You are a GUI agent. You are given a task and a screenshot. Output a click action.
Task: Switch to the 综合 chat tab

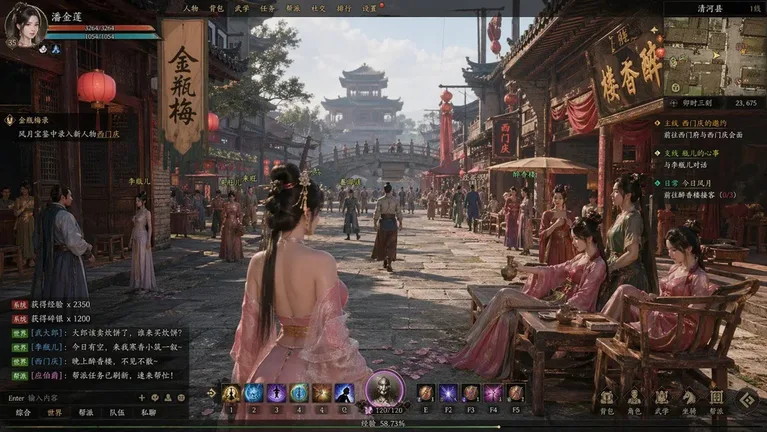pos(23,413)
